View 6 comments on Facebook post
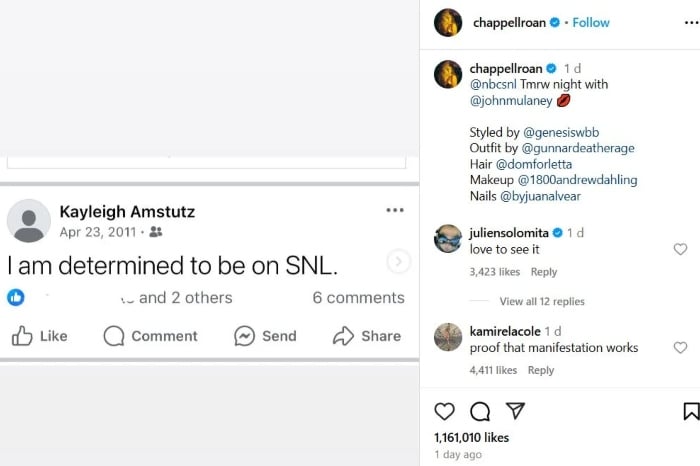The image size is (700, 466). [358, 298]
